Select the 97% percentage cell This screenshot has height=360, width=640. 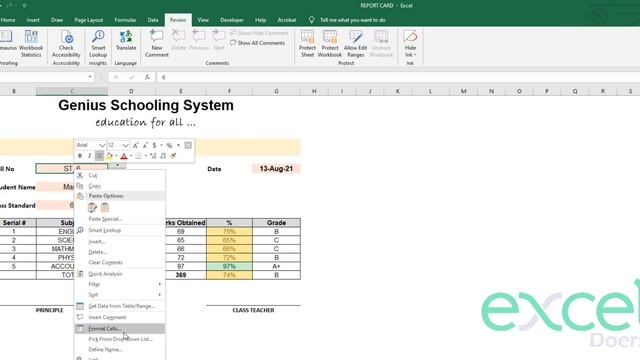click(229, 266)
